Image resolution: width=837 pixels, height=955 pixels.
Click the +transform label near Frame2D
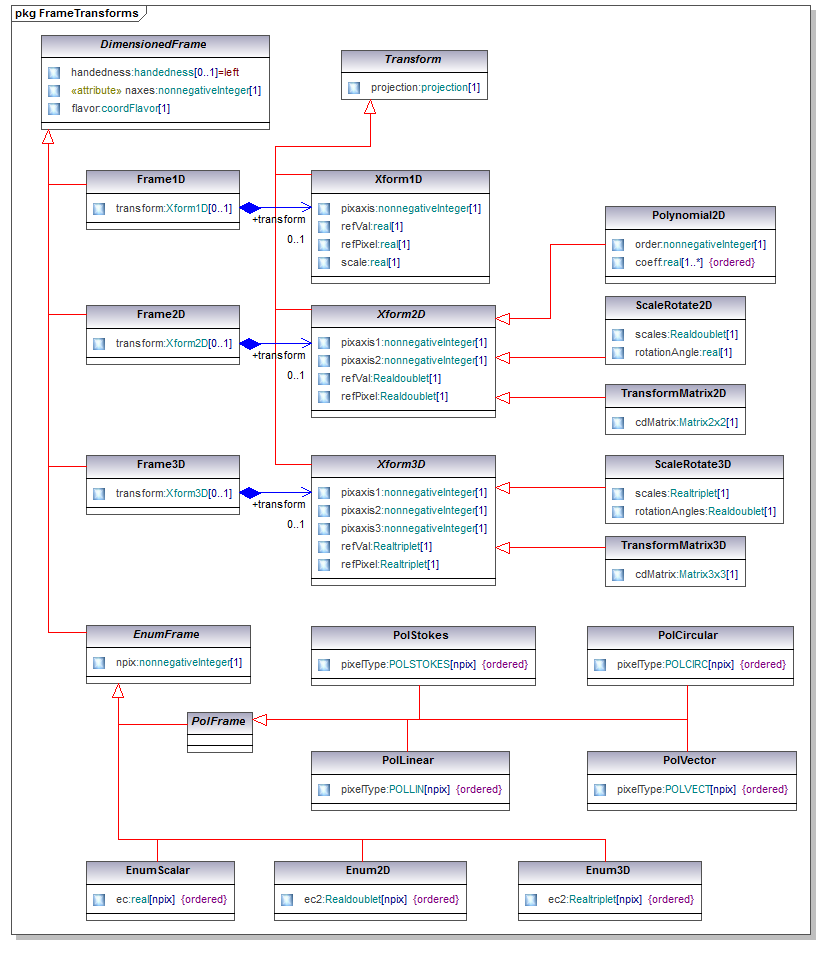pos(278,355)
